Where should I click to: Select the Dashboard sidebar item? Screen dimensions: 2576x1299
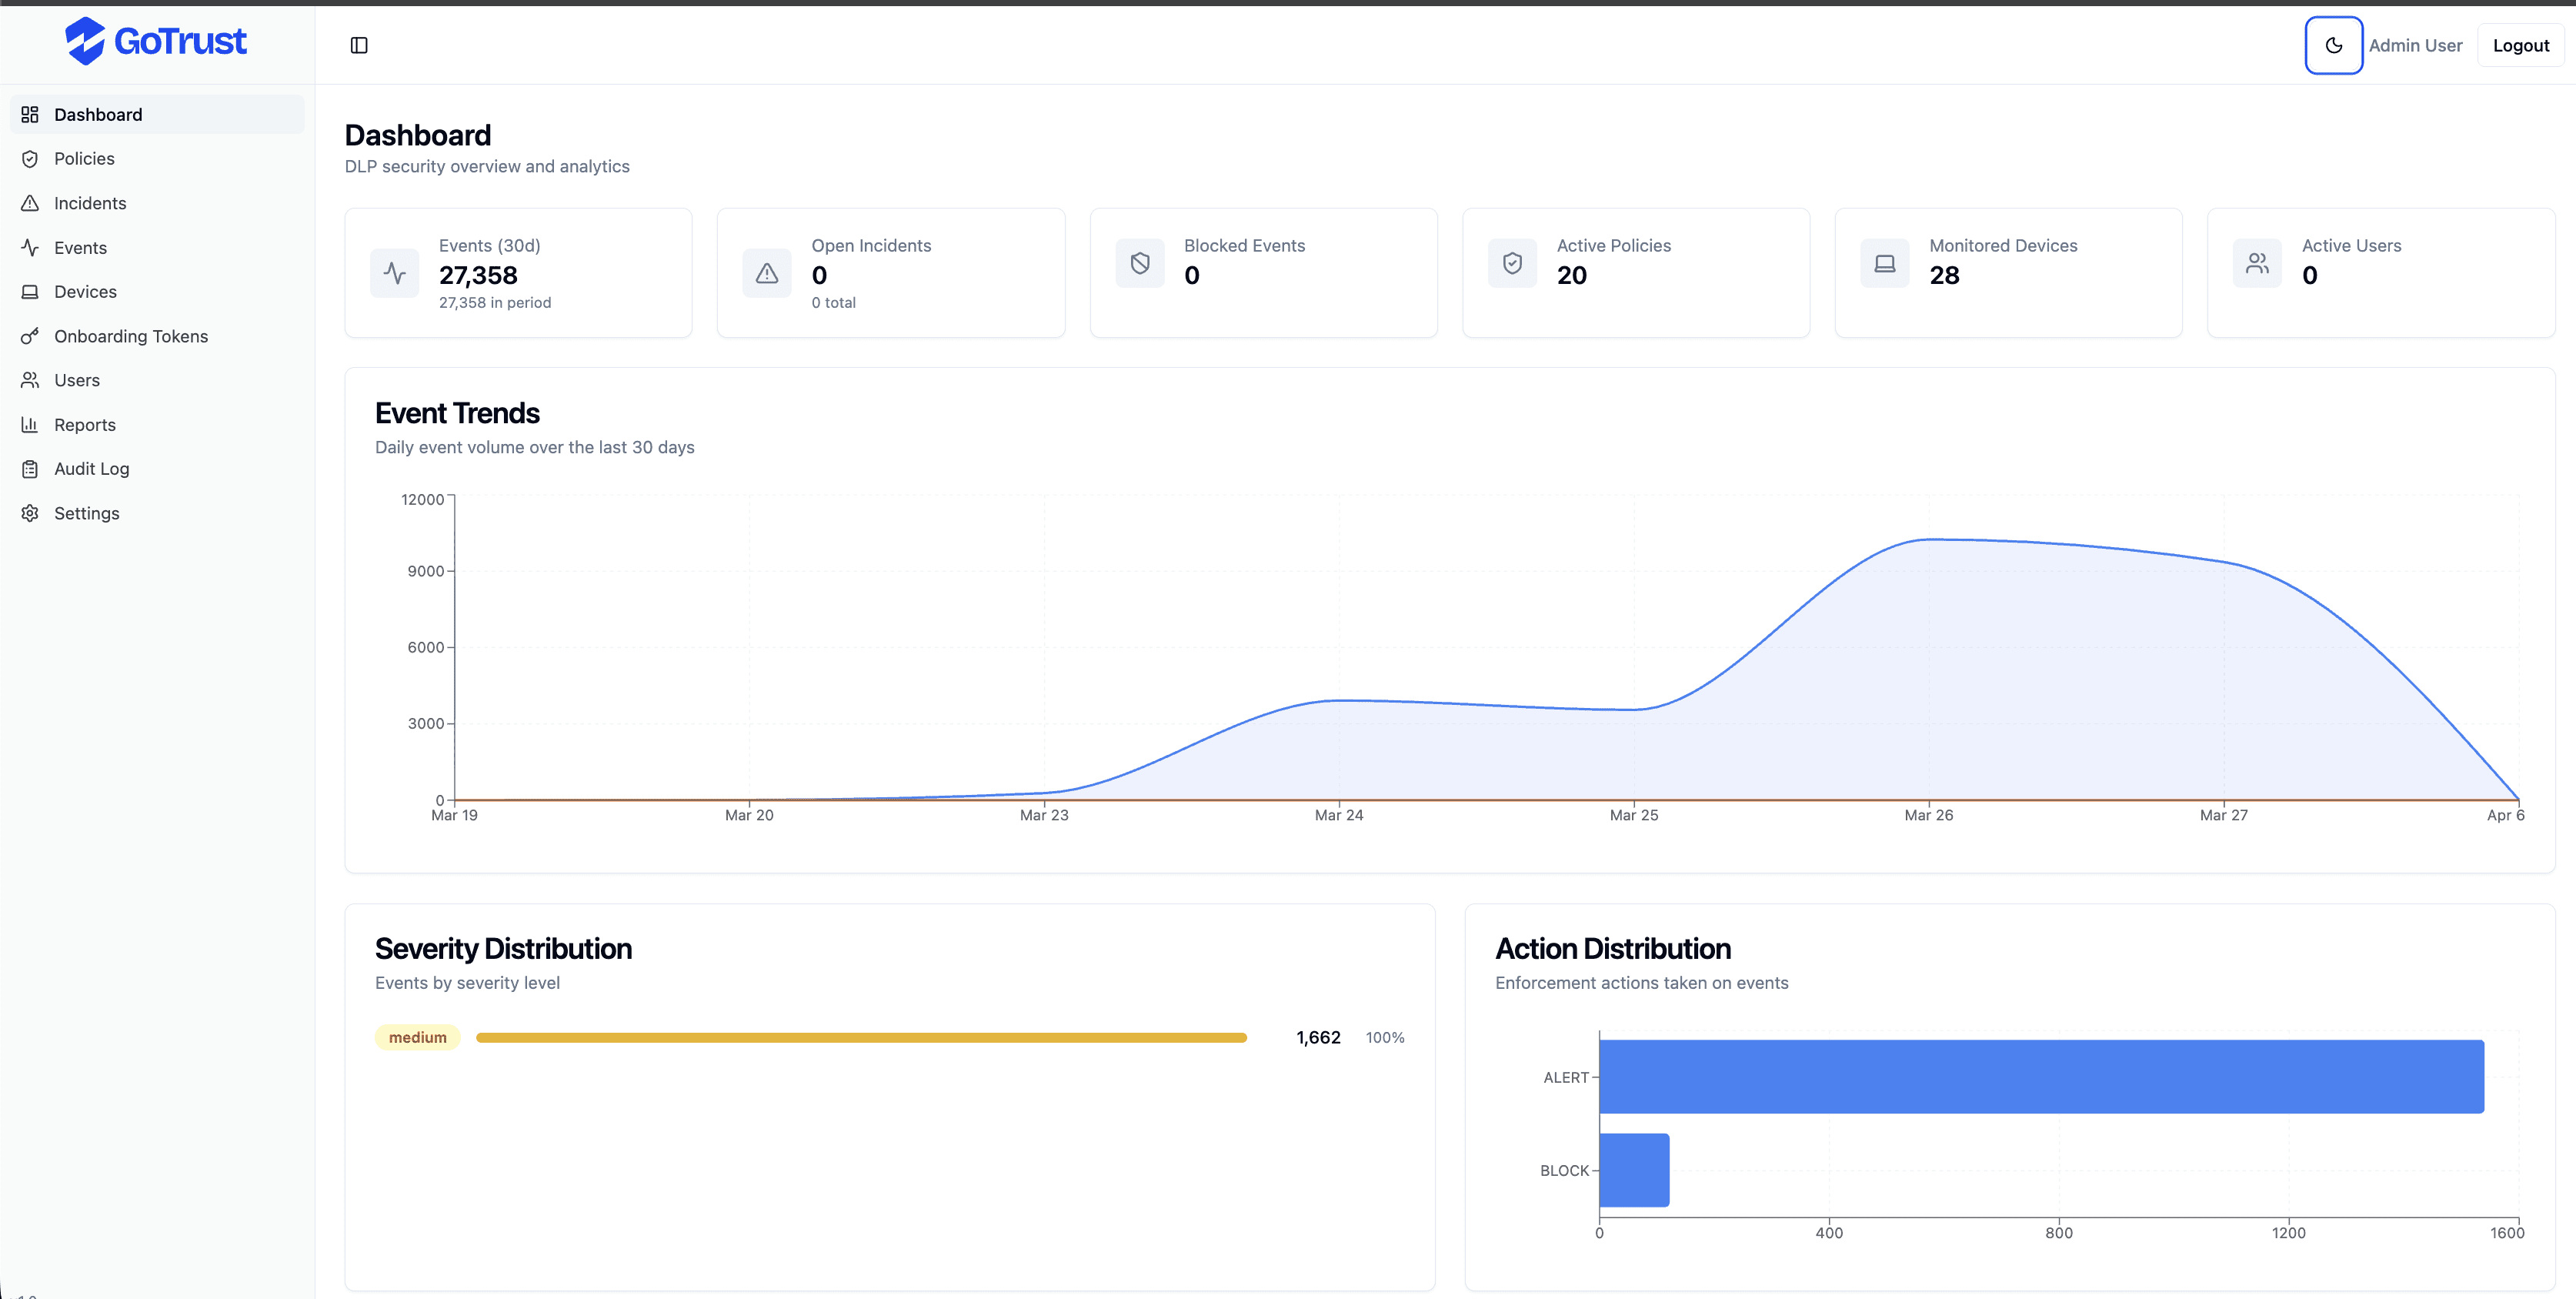98,115
